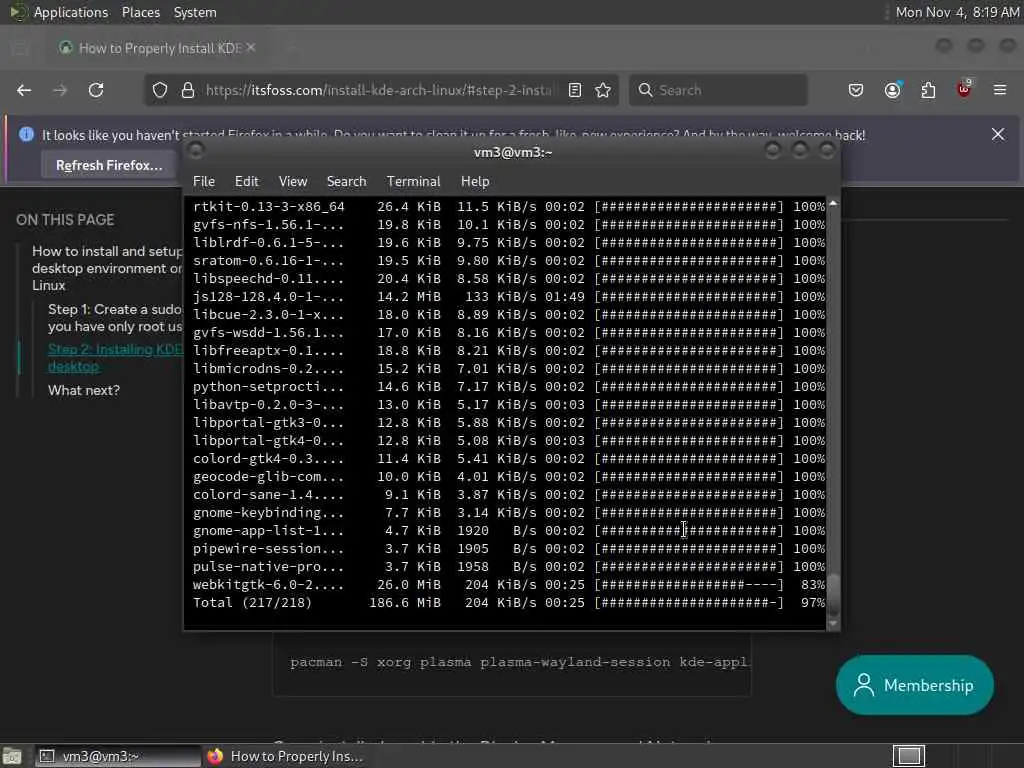This screenshot has width=1024, height=768.
Task: Click the date and time clock
Action: point(957,12)
